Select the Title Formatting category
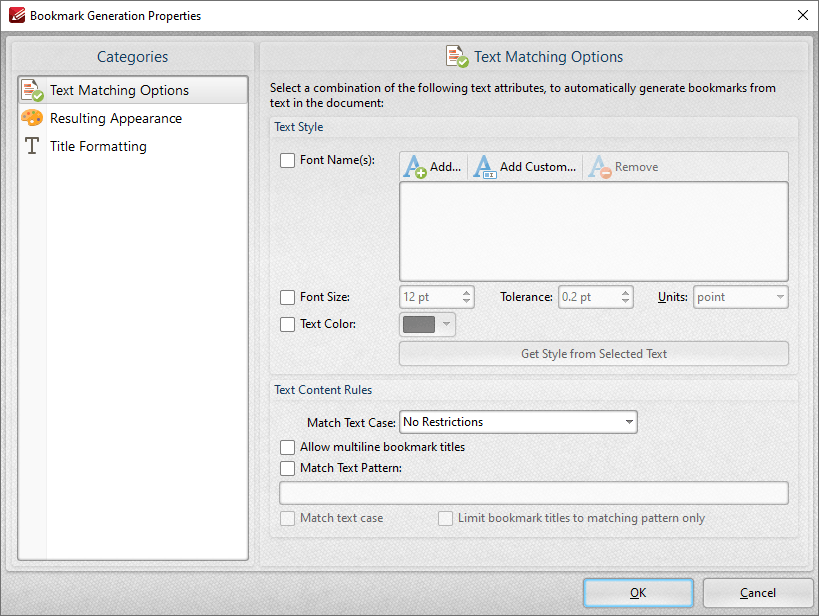This screenshot has width=819, height=616. tap(98, 146)
